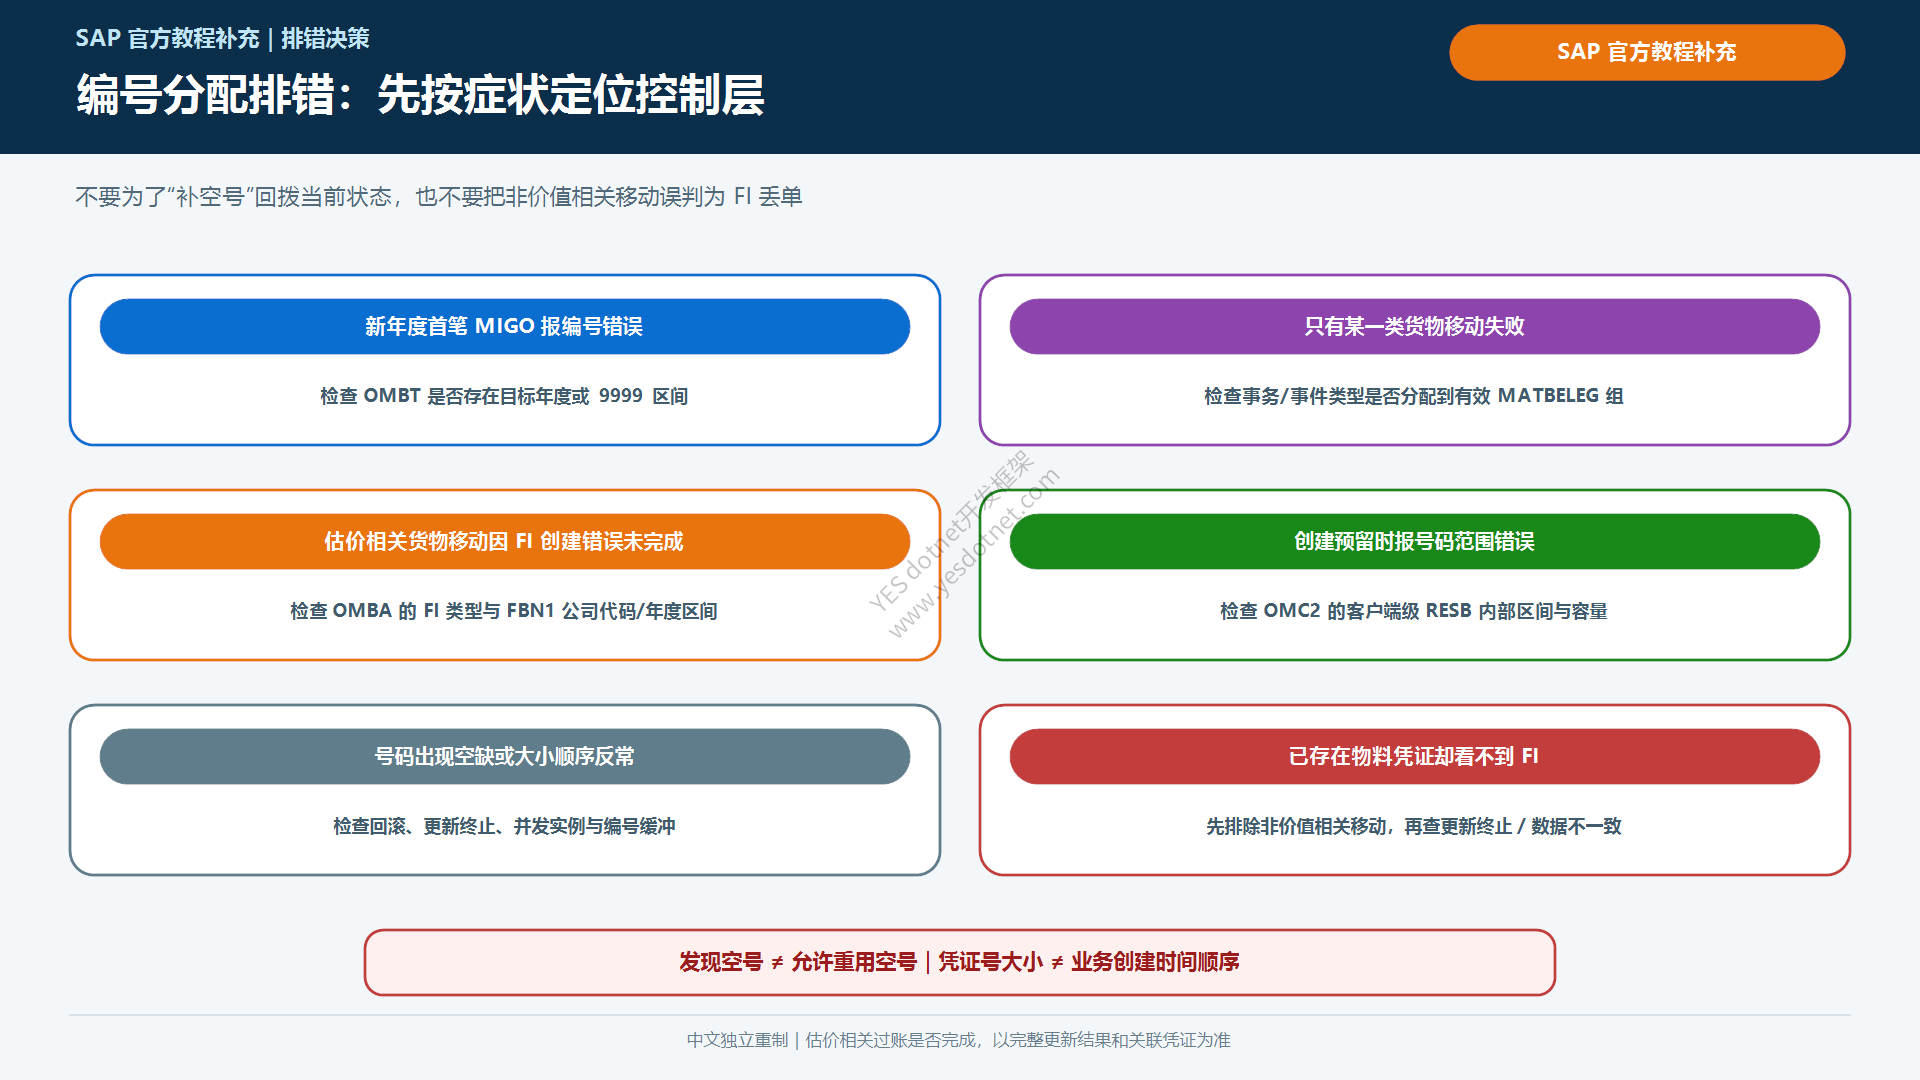The width and height of the screenshot is (1920, 1080).
Task: Click the text 检查 OMBA 的 FI 类型与 FBN1 公司代码/年度区间
Action: click(x=504, y=611)
